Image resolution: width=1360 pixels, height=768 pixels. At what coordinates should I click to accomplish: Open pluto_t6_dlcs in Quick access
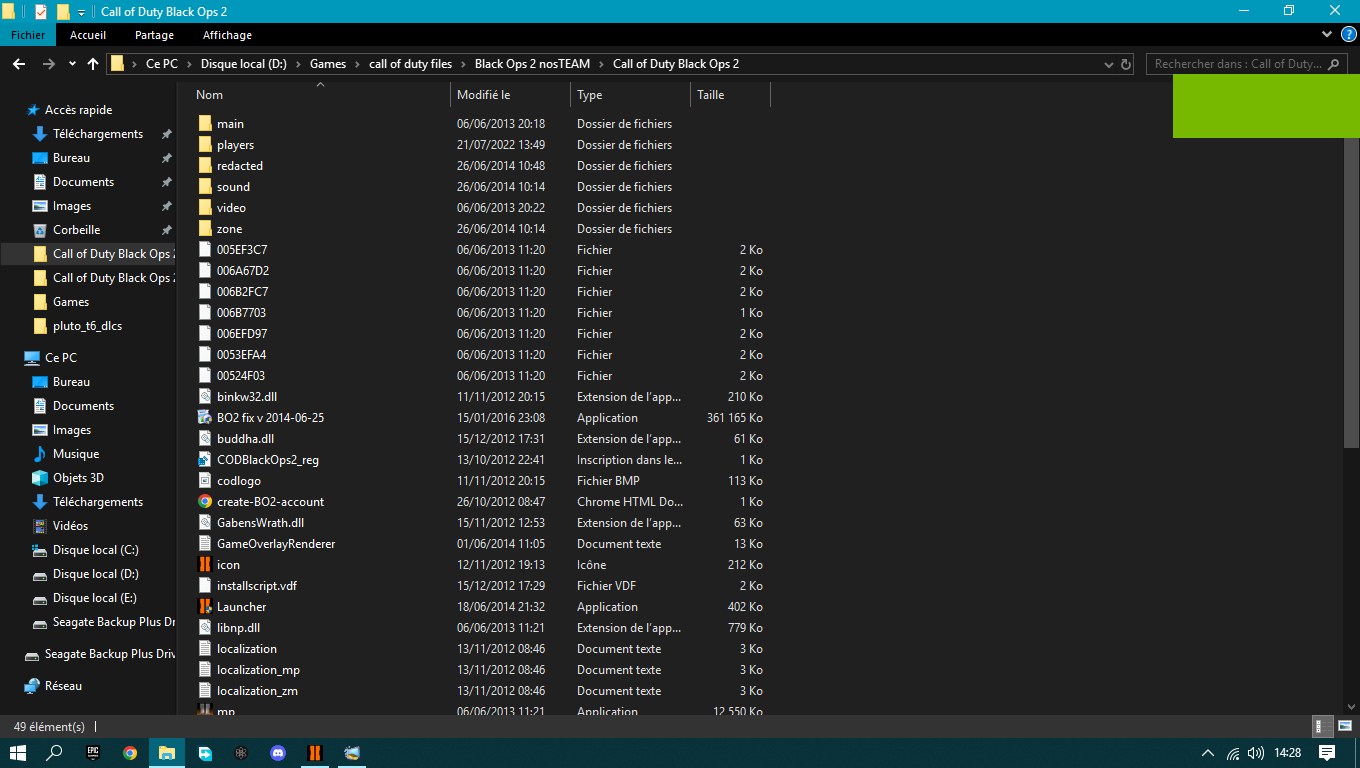click(87, 326)
